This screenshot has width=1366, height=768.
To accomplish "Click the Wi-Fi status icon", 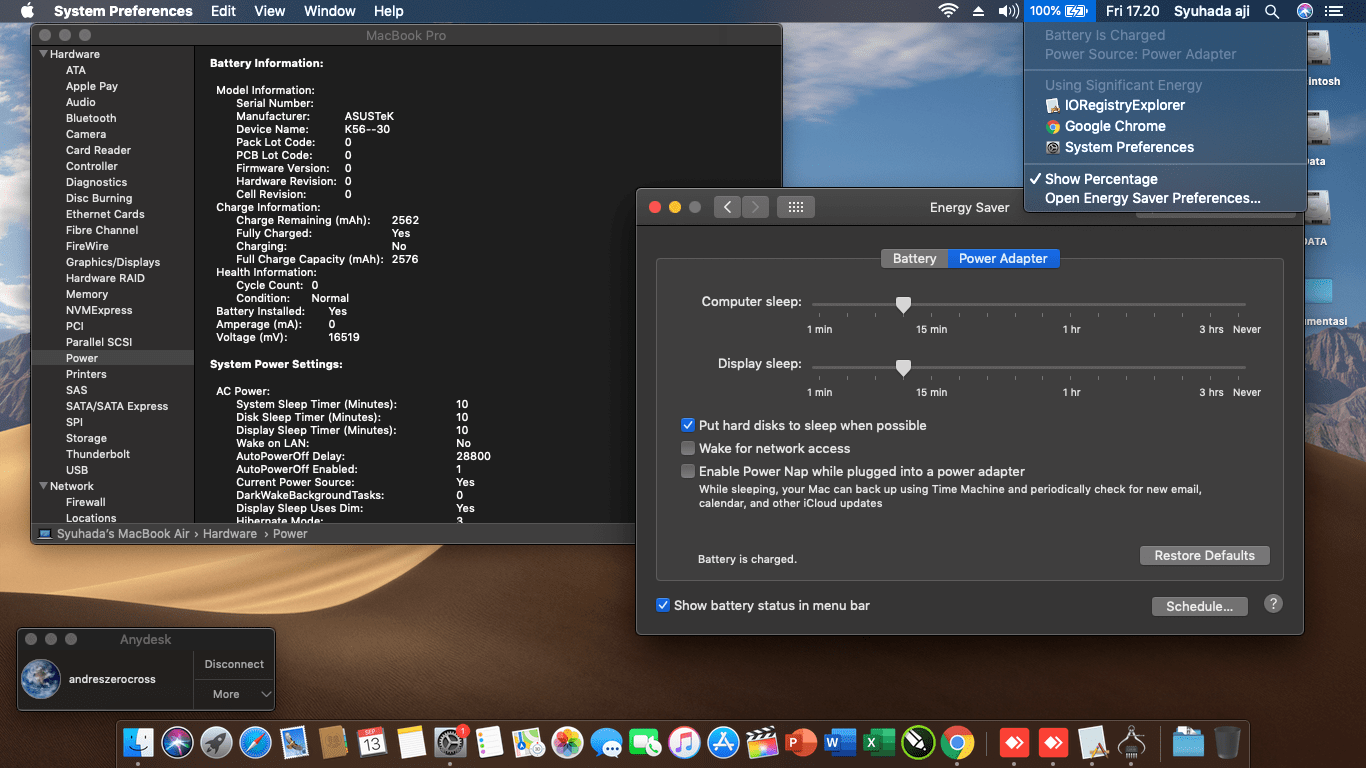I will click(x=947, y=11).
